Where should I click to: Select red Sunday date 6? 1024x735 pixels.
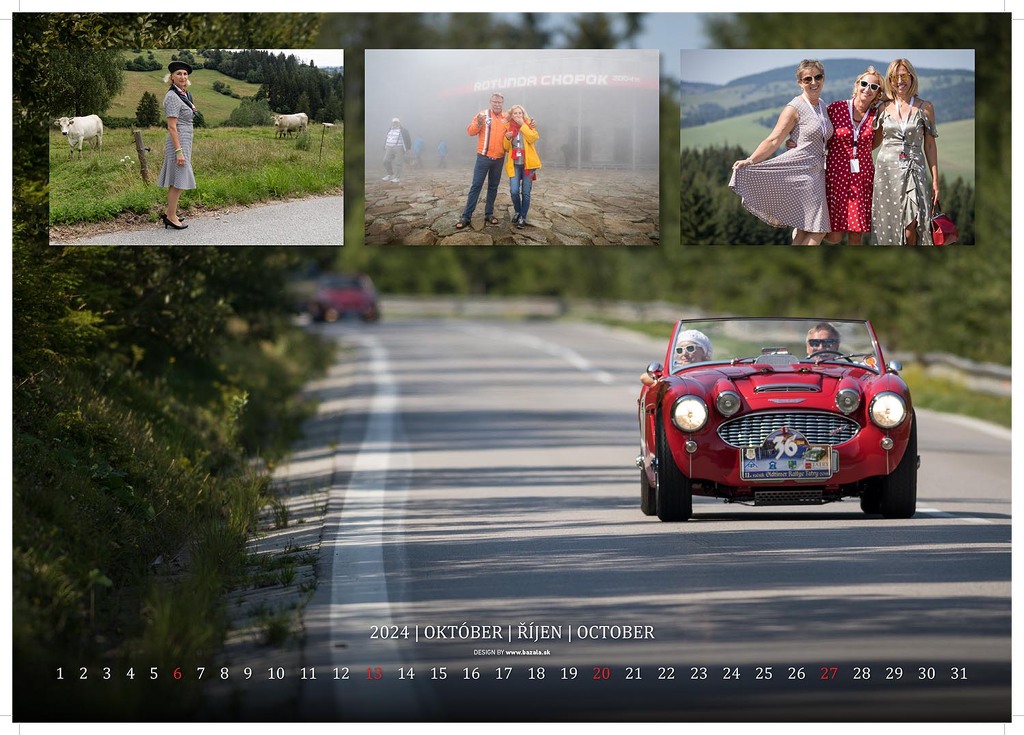click(x=177, y=674)
